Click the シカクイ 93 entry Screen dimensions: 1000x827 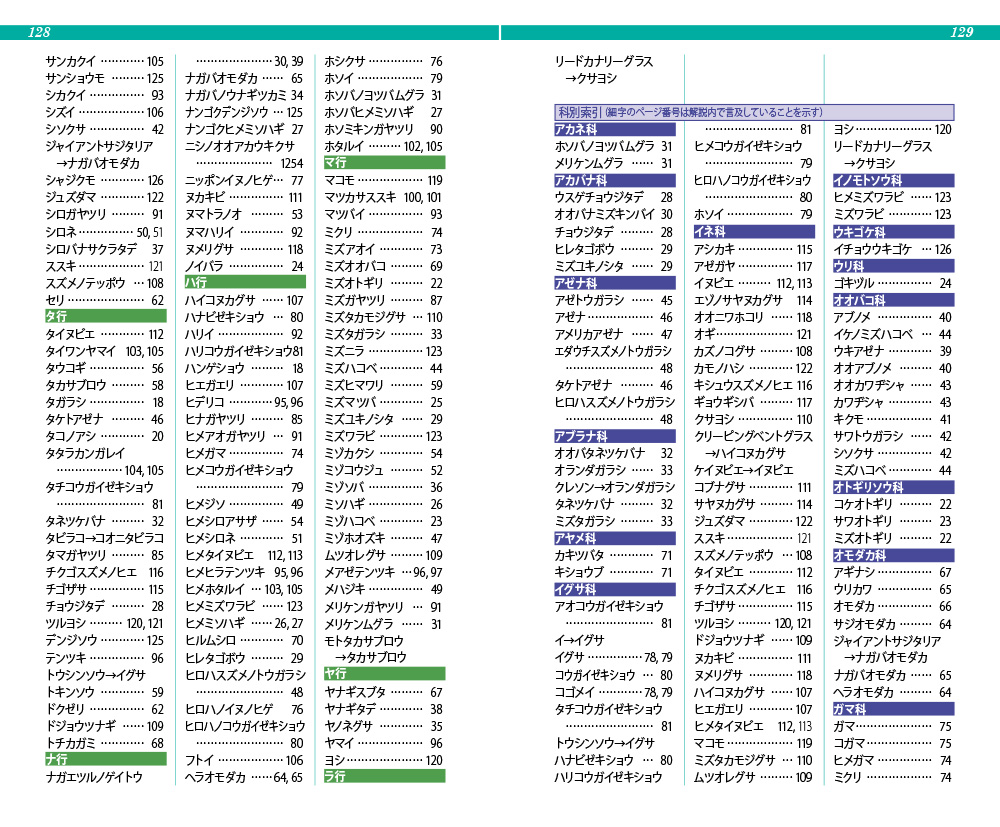coord(105,95)
